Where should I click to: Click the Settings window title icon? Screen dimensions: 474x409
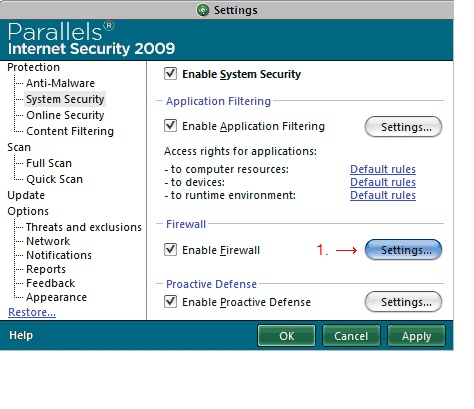point(203,10)
